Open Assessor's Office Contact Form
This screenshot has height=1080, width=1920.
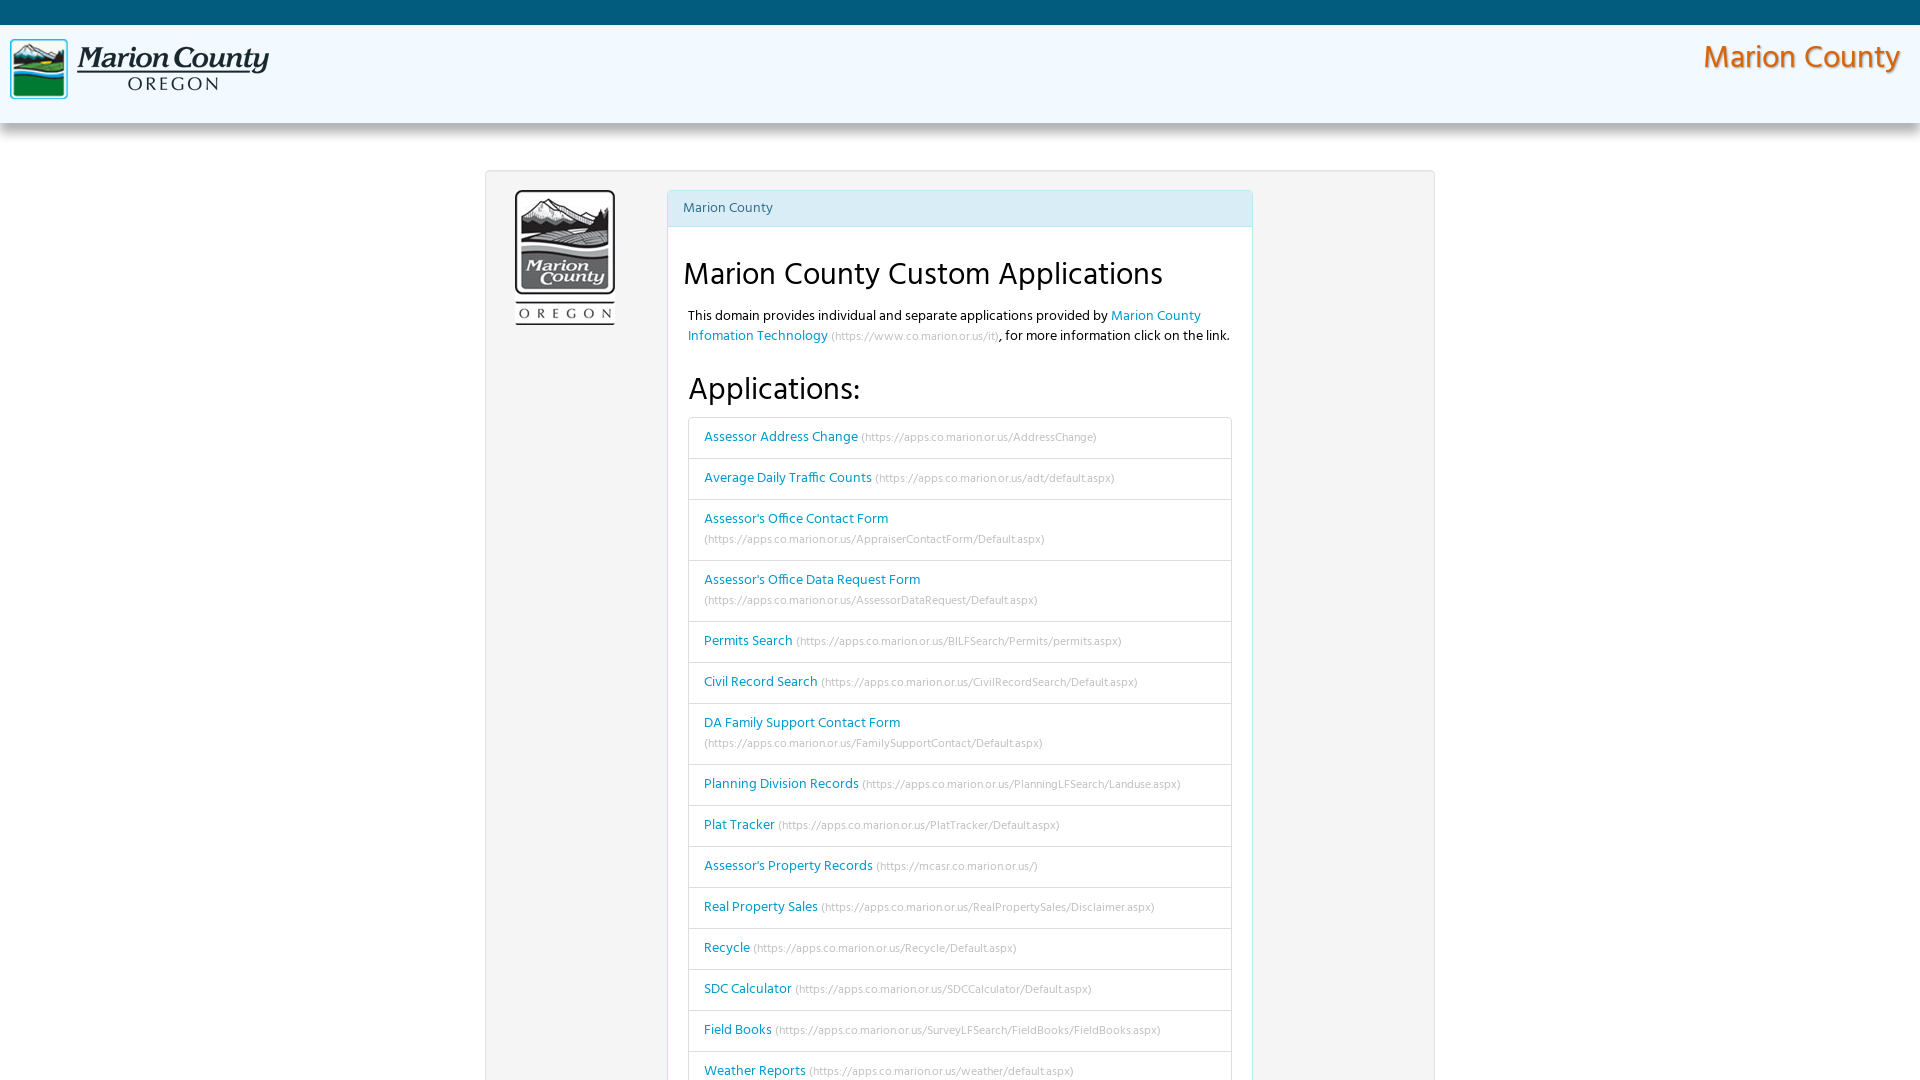coord(795,519)
